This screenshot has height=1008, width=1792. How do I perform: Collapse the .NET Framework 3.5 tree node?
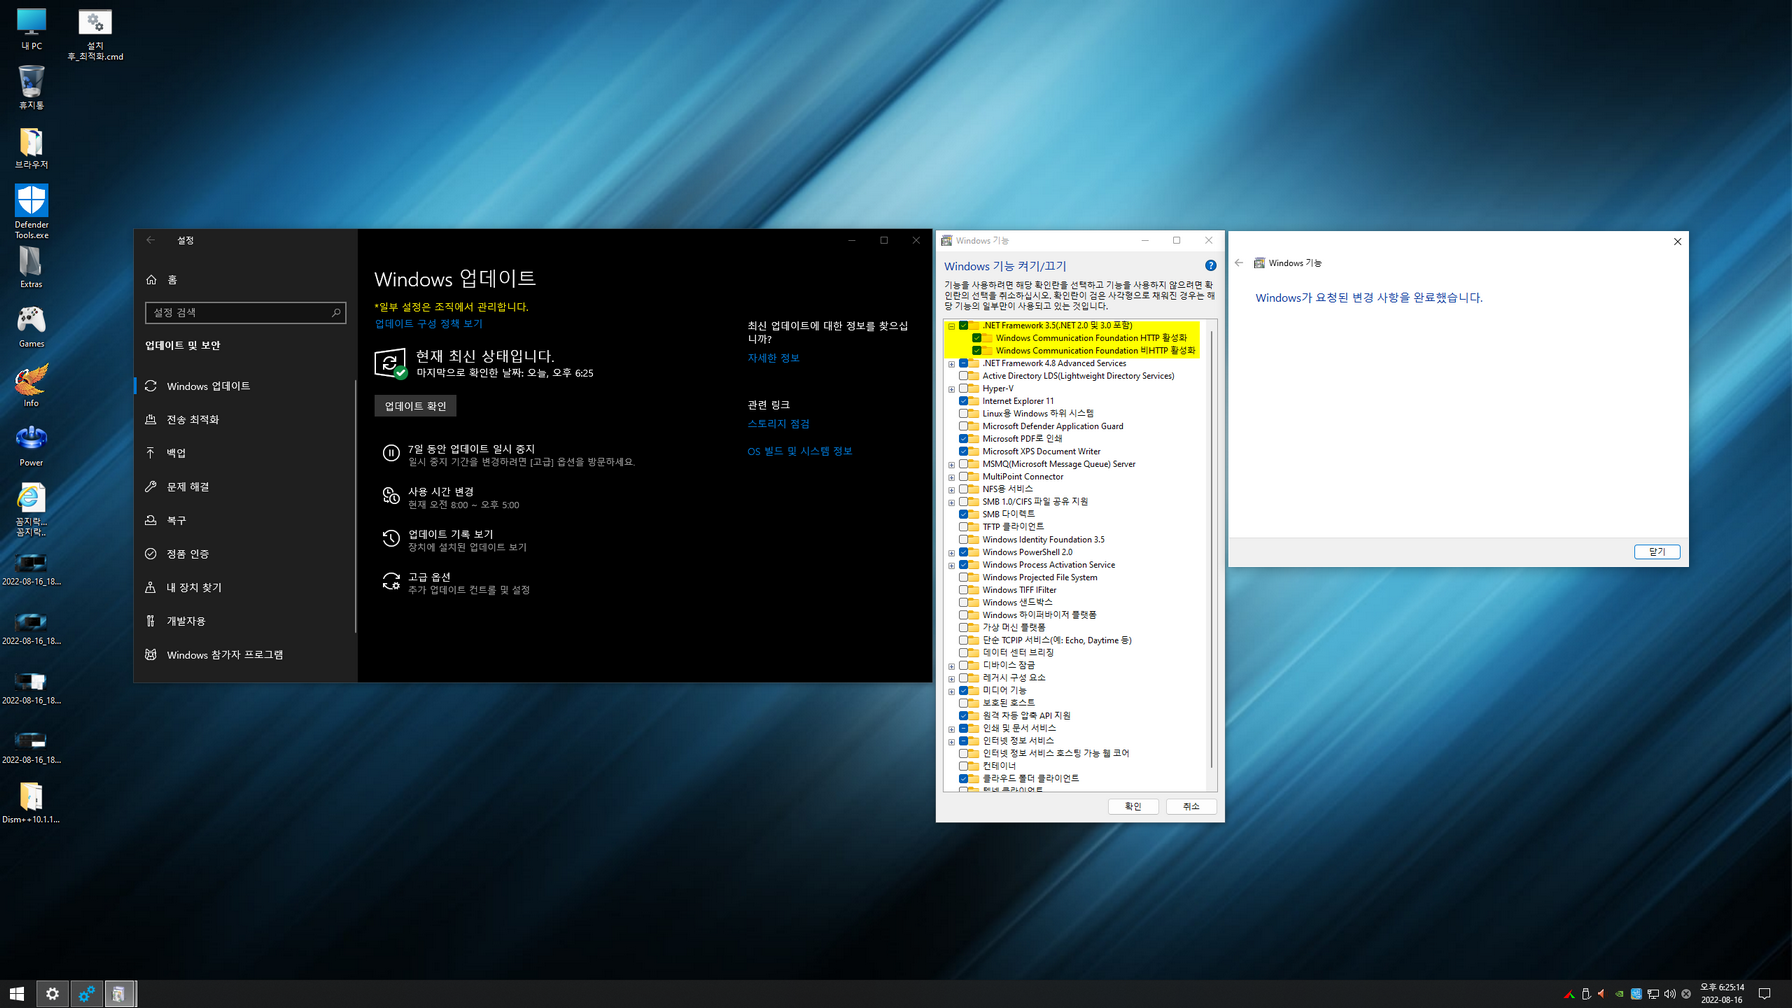(x=951, y=326)
